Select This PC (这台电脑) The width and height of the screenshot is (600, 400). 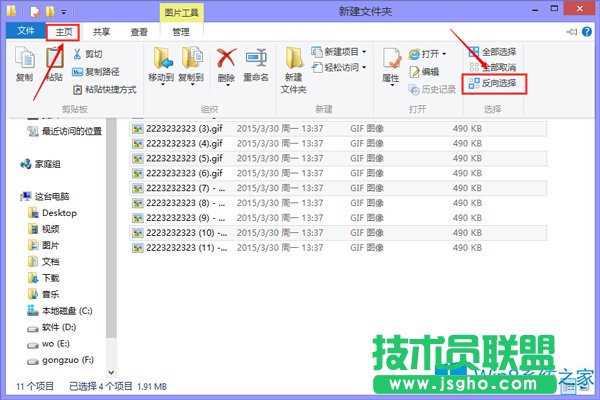(x=45, y=196)
